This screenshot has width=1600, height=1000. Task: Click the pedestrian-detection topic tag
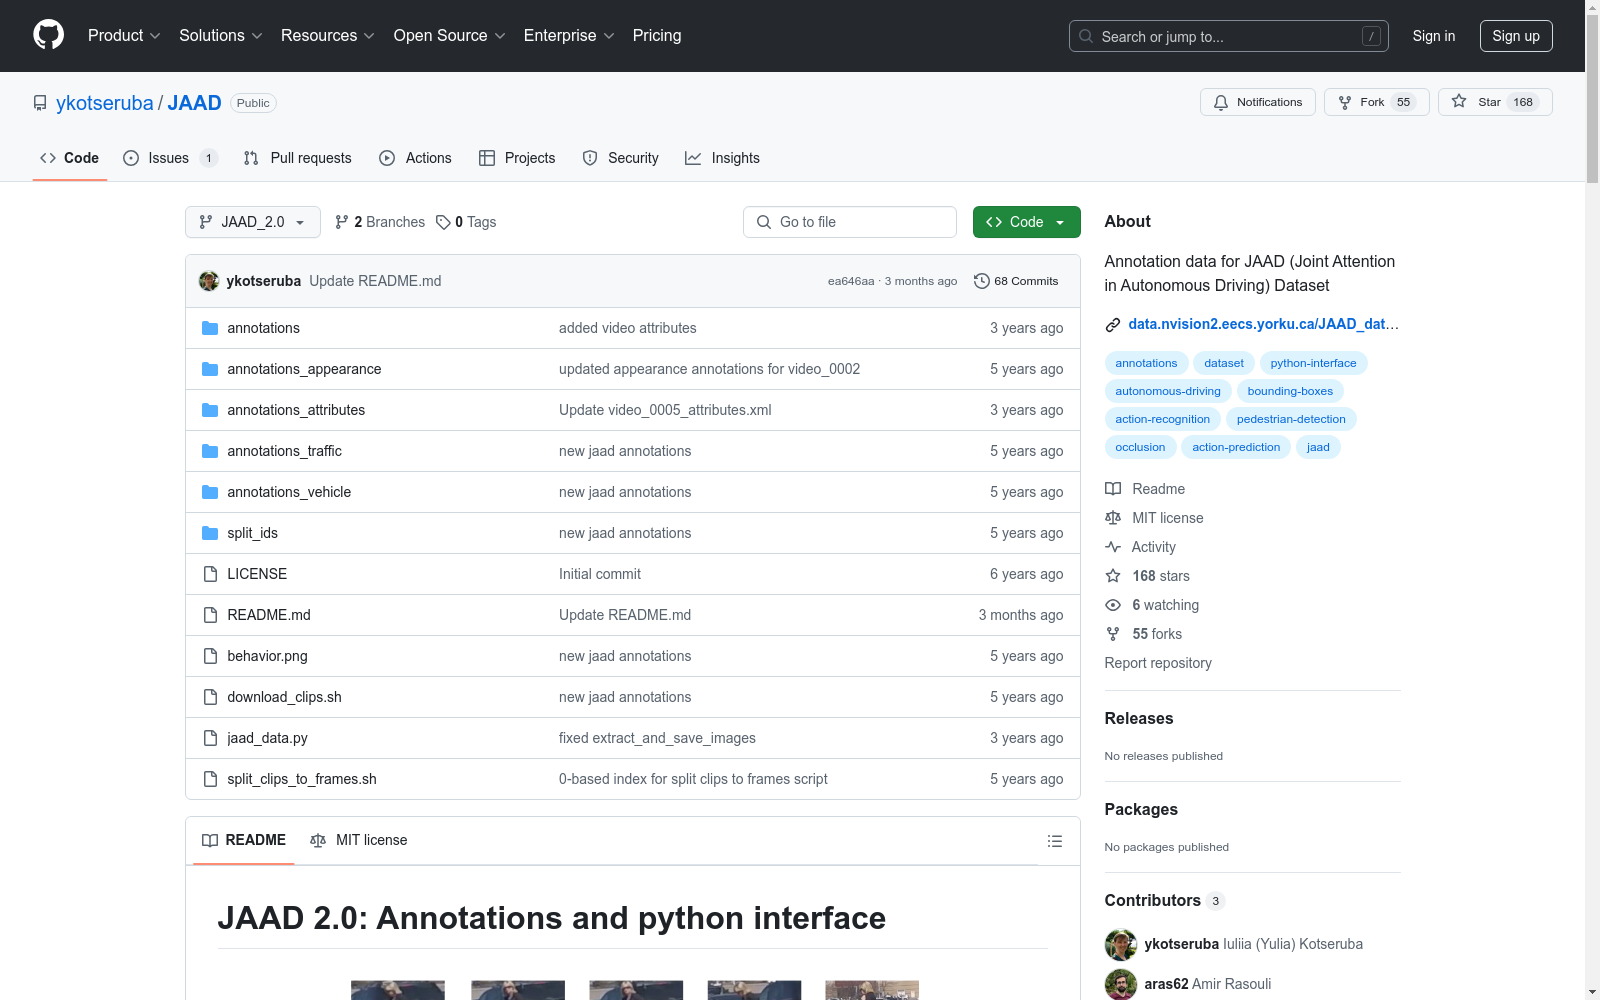point(1290,419)
